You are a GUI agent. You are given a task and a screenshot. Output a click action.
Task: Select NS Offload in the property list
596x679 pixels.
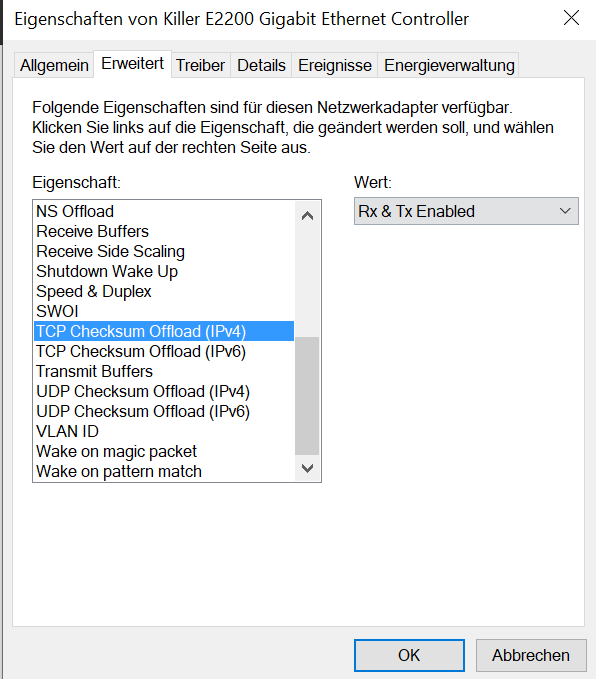[x=164, y=211]
